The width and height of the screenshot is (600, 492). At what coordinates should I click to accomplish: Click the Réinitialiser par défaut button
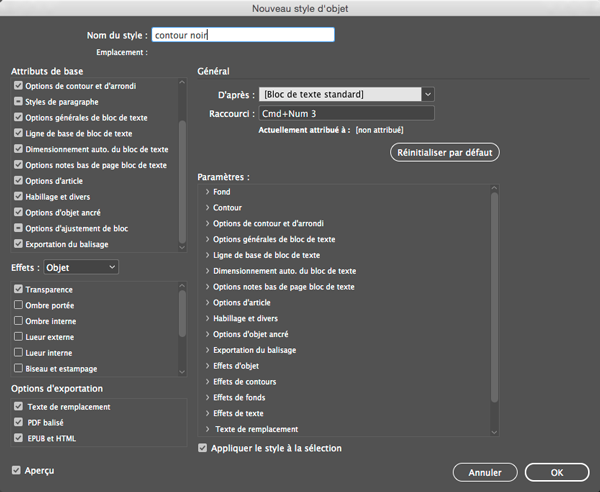point(444,153)
